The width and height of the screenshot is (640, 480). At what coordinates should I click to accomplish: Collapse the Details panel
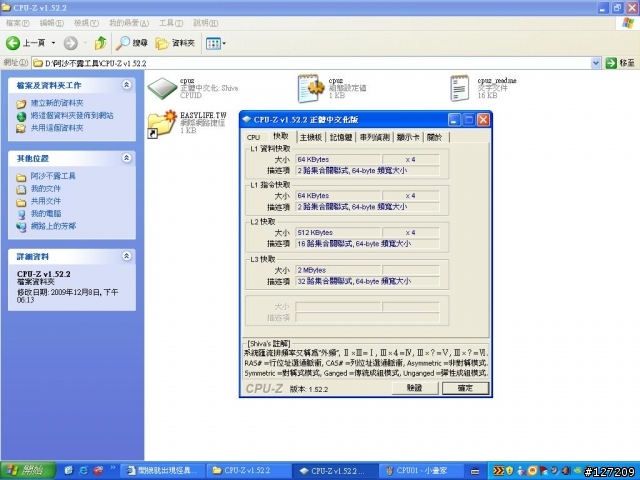(127, 256)
